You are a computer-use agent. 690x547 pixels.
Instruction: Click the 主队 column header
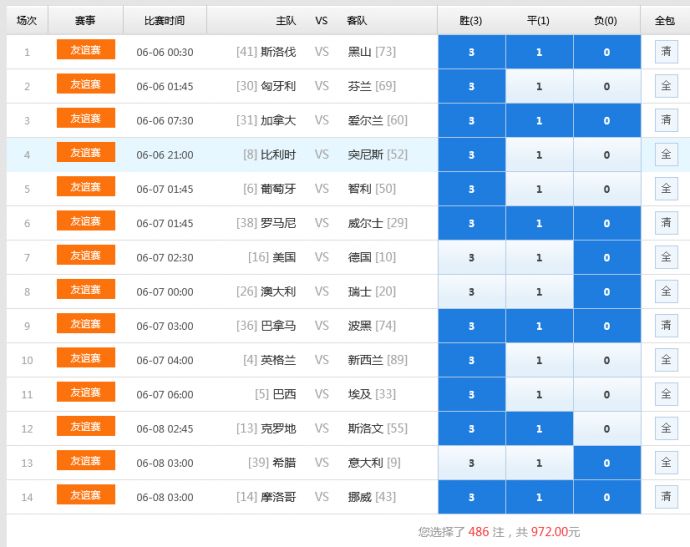286,20
